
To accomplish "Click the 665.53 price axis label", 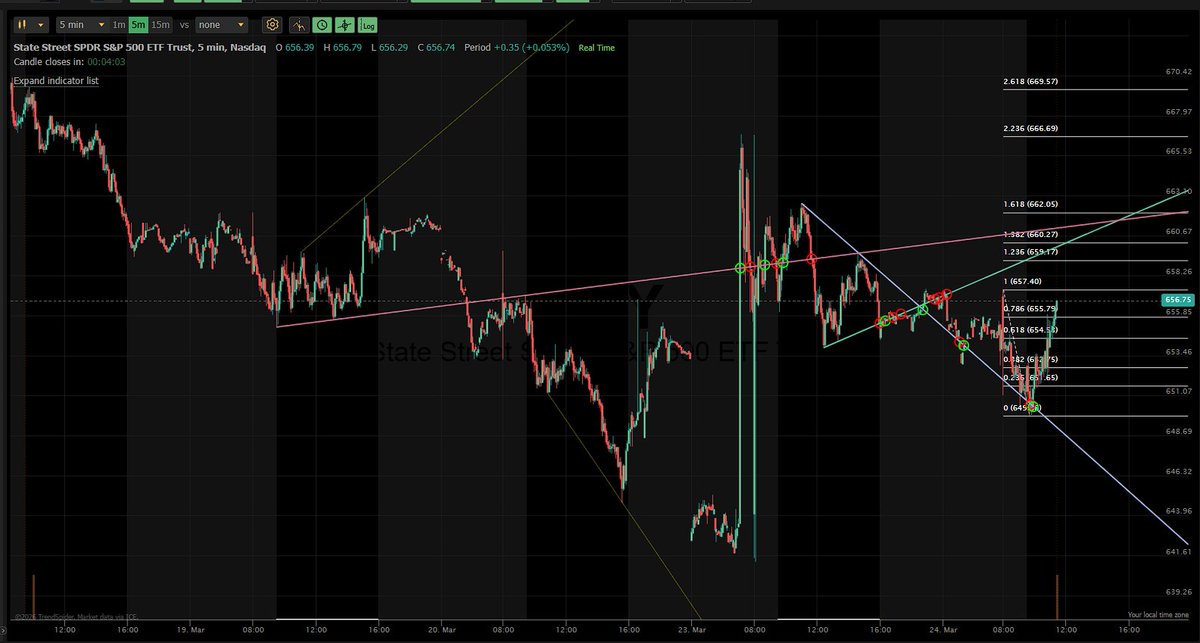I will click(x=1178, y=151).
